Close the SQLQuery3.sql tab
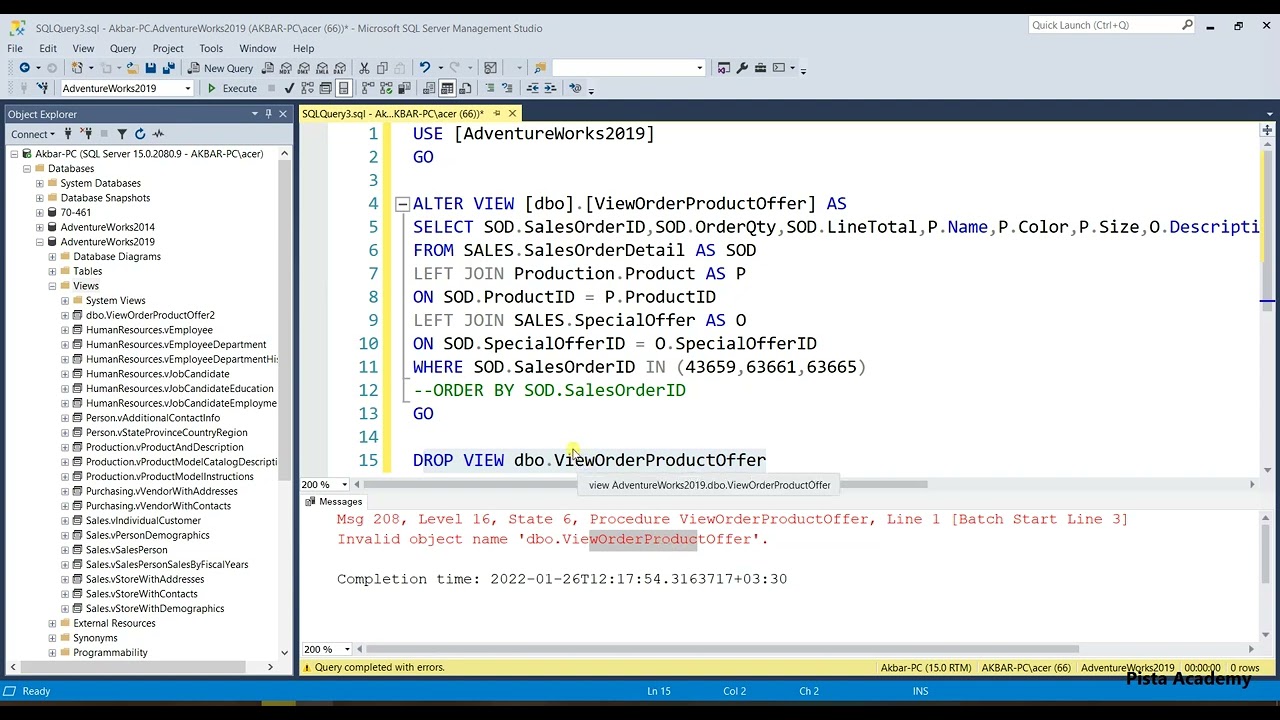This screenshot has width=1280, height=720. [512, 114]
